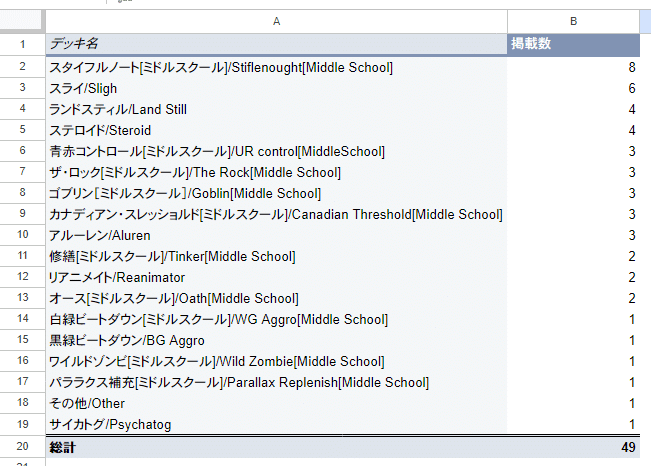The image size is (651, 466).
Task: Click the count 3 for Goblin
Action: 573,193
